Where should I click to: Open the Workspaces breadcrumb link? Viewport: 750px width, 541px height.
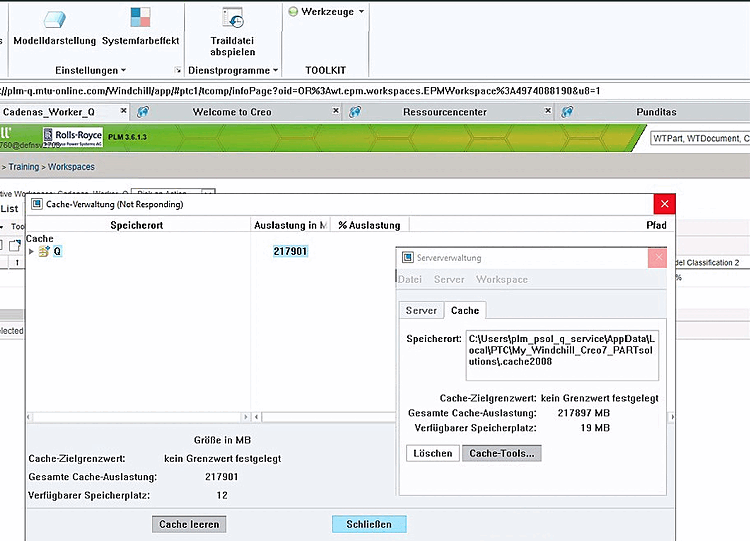(71, 167)
